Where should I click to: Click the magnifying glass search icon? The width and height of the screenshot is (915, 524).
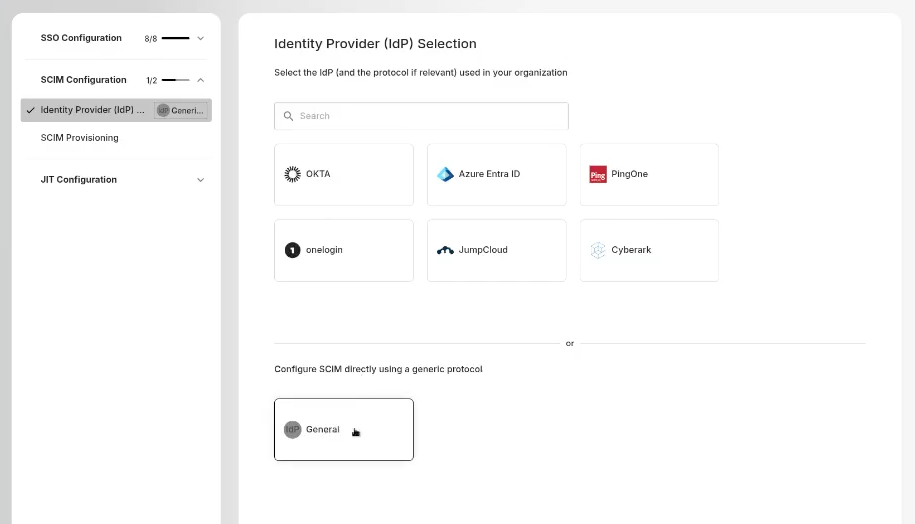(x=289, y=116)
